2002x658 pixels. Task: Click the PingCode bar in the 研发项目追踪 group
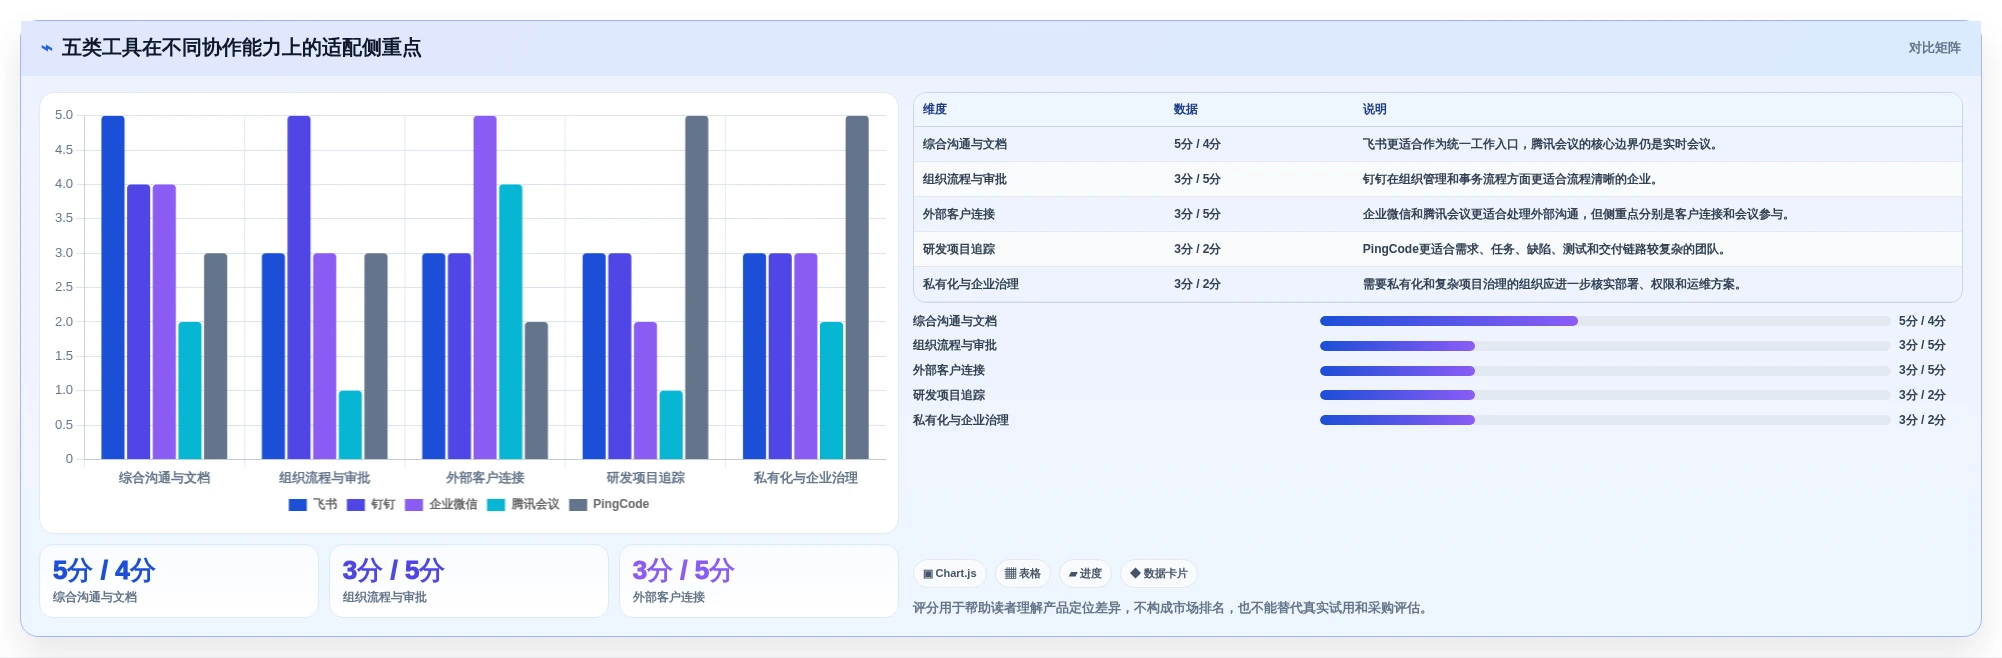[x=697, y=288]
